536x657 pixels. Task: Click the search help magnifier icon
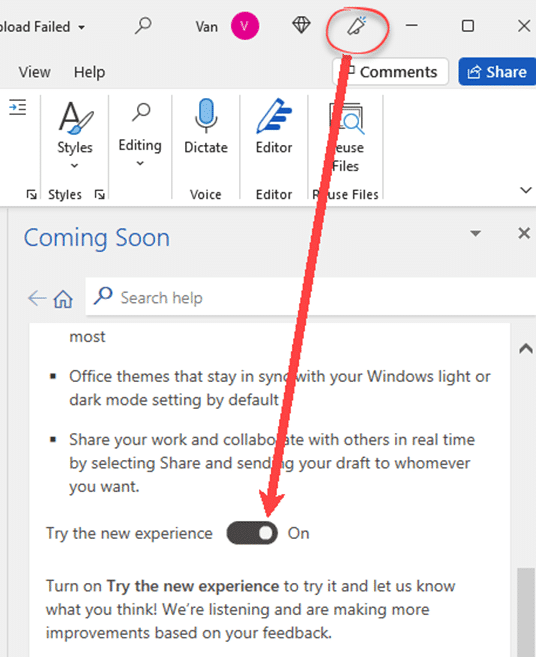pos(103,296)
